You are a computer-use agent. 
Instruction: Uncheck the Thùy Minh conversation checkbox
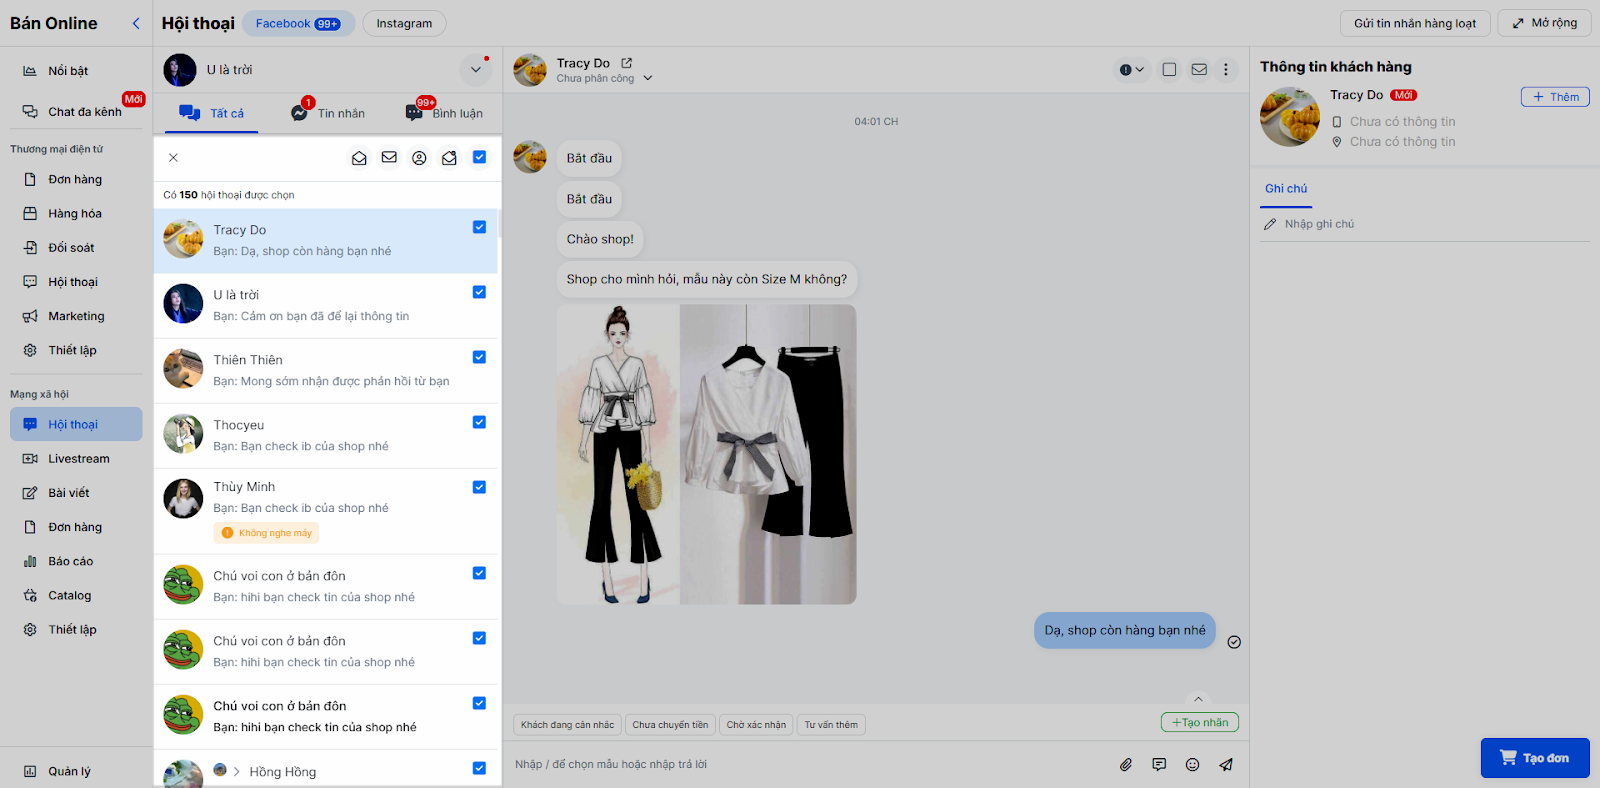click(479, 487)
